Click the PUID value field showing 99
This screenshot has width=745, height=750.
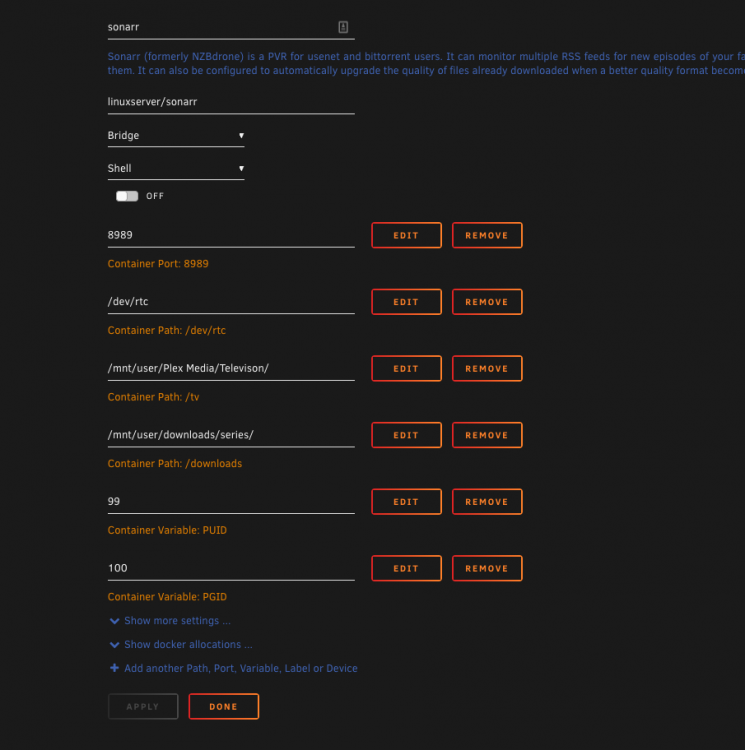pos(231,502)
